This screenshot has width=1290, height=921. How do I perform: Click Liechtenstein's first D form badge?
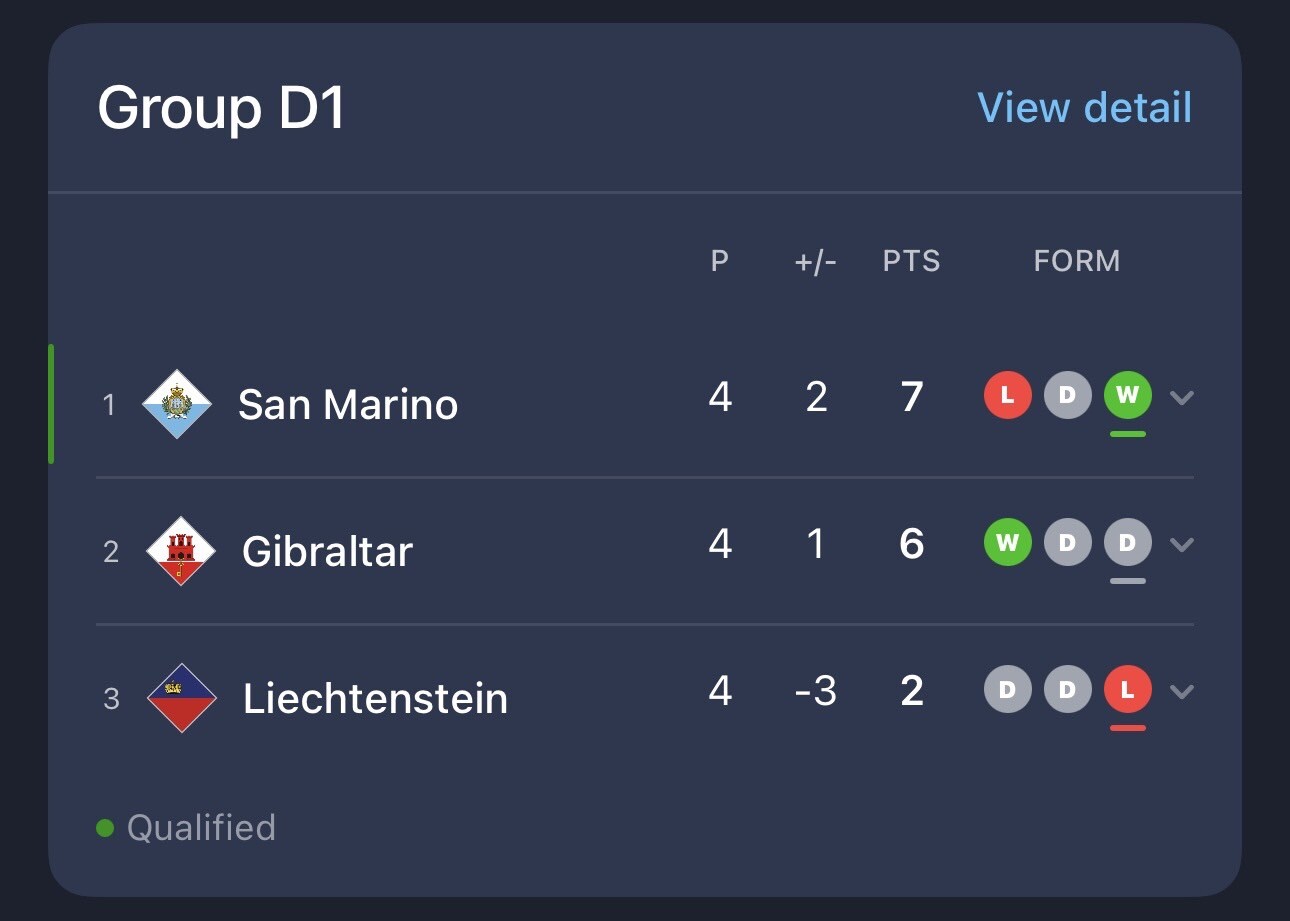(x=1008, y=690)
